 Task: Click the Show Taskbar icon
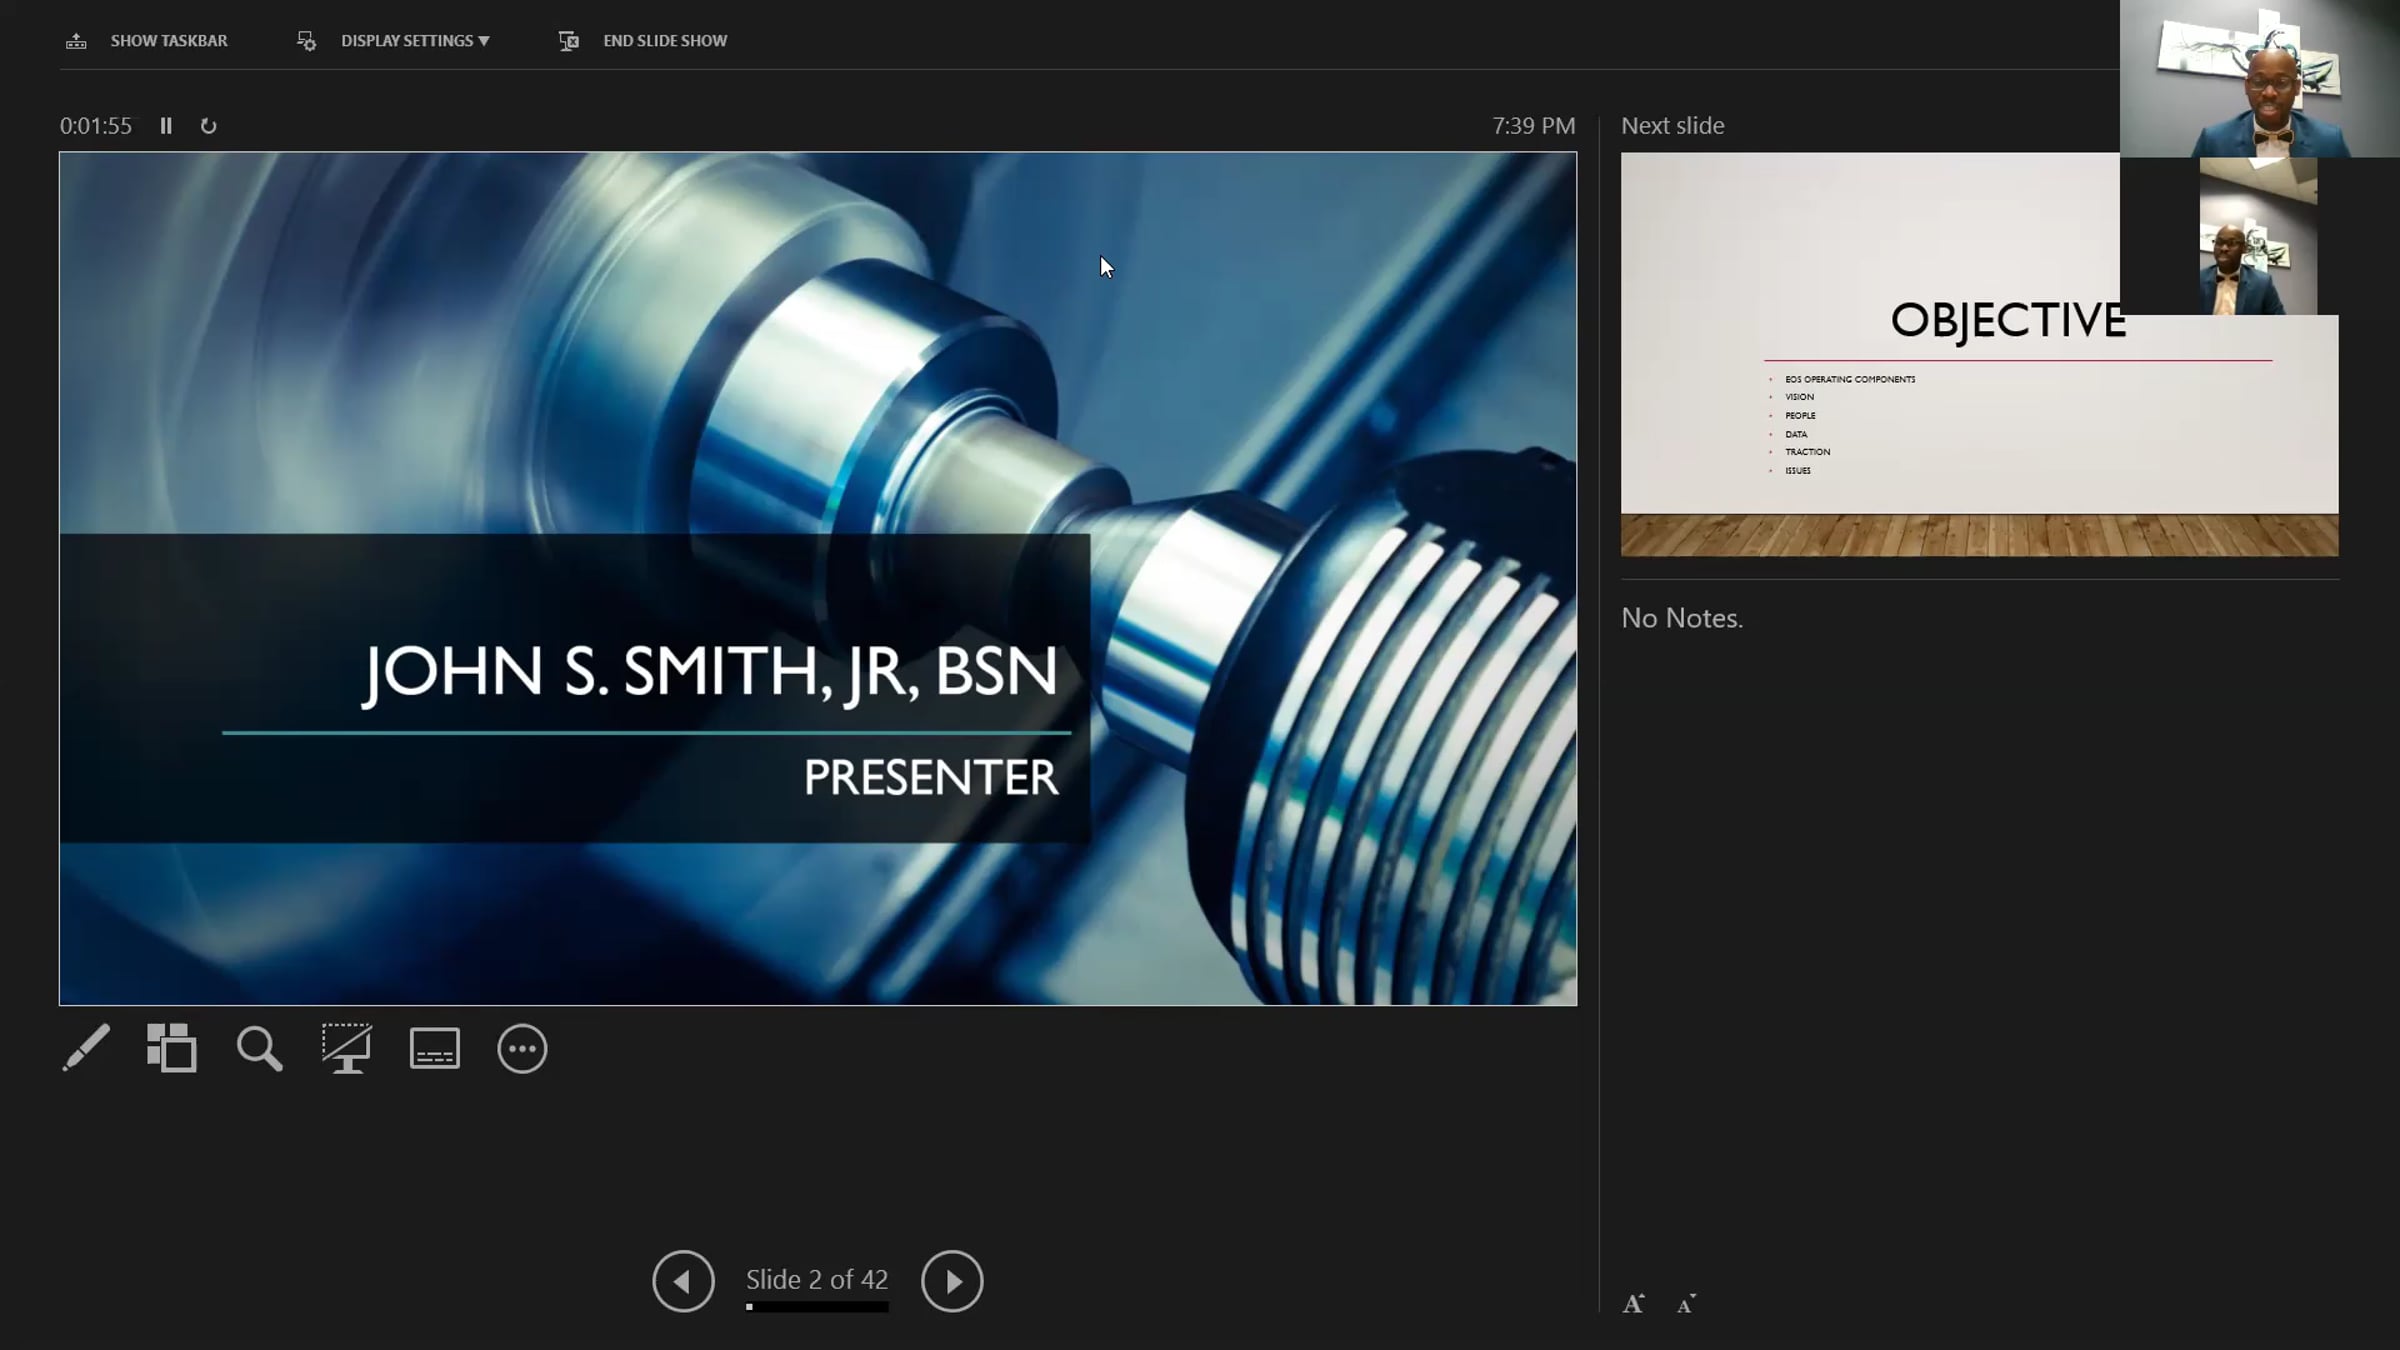tap(76, 41)
